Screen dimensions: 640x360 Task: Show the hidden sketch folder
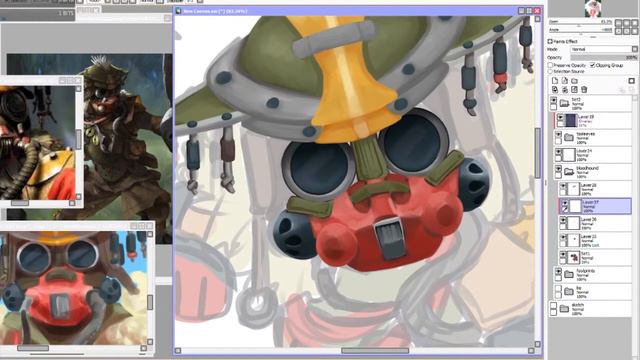553,305
